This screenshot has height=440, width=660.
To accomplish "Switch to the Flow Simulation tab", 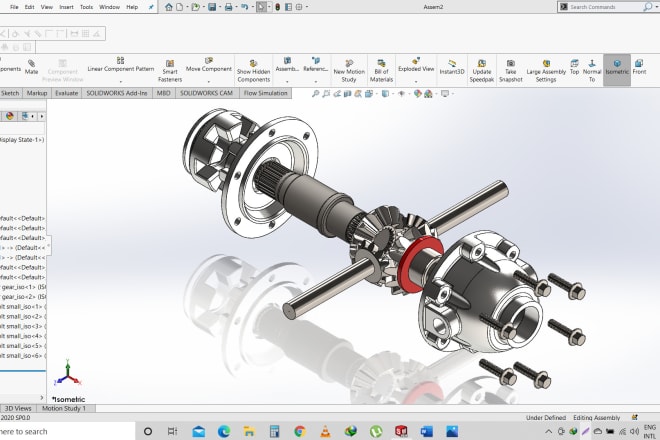I will point(265,93).
